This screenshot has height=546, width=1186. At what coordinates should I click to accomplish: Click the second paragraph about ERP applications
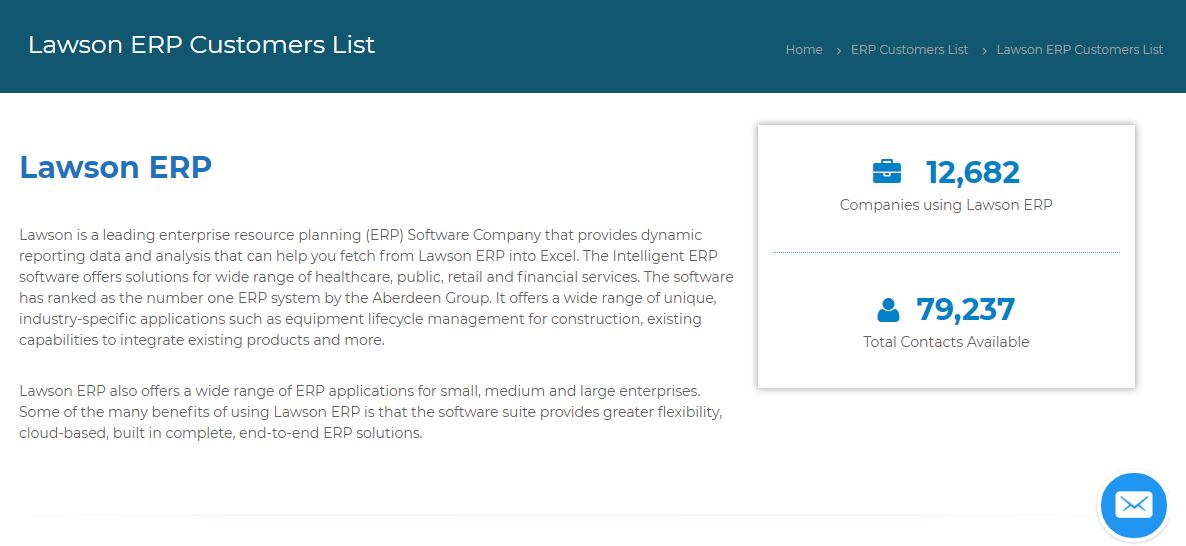(371, 412)
